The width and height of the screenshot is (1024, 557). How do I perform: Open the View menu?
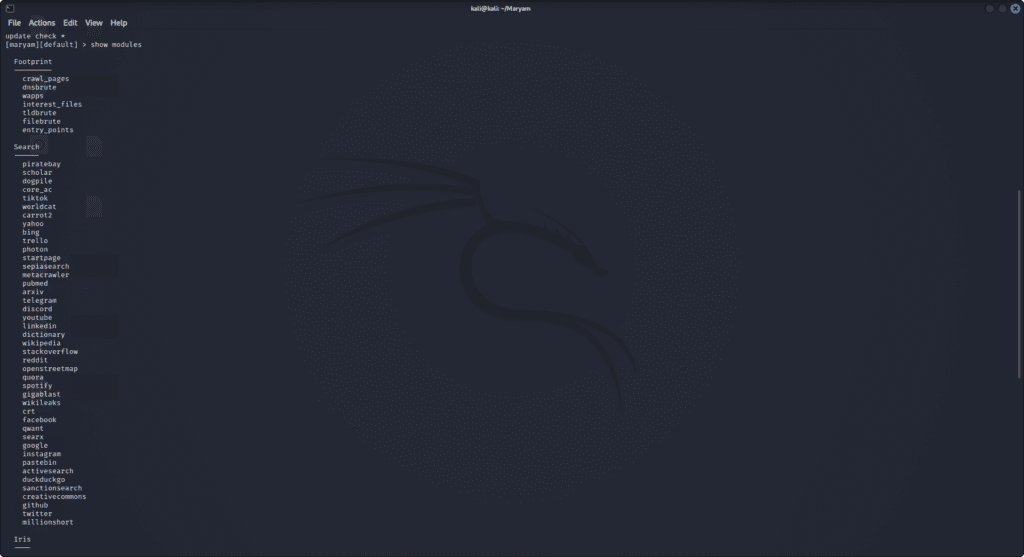94,23
